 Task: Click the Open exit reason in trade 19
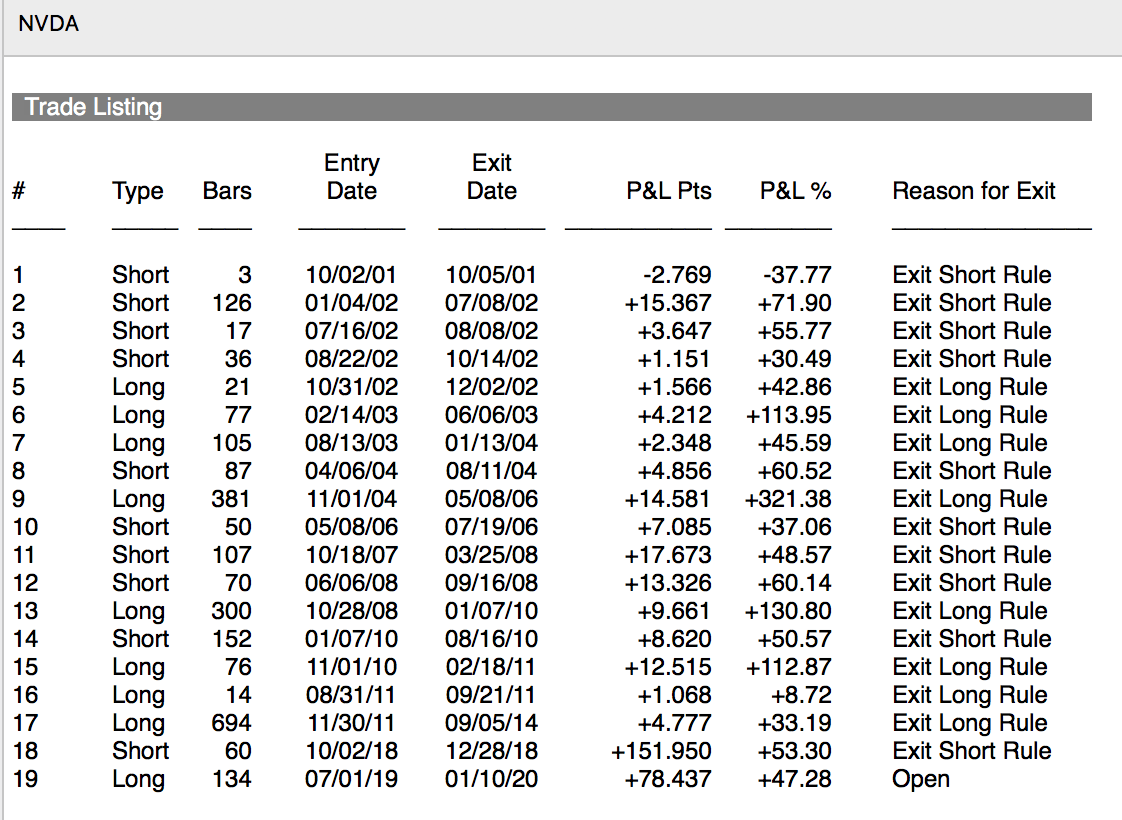point(920,780)
